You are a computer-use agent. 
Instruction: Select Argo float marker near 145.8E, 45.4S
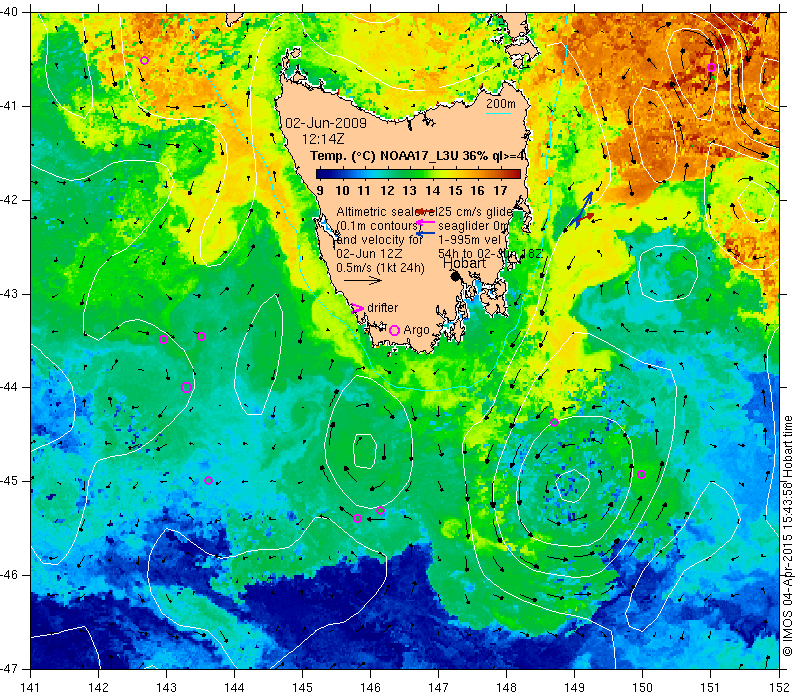coord(357,519)
